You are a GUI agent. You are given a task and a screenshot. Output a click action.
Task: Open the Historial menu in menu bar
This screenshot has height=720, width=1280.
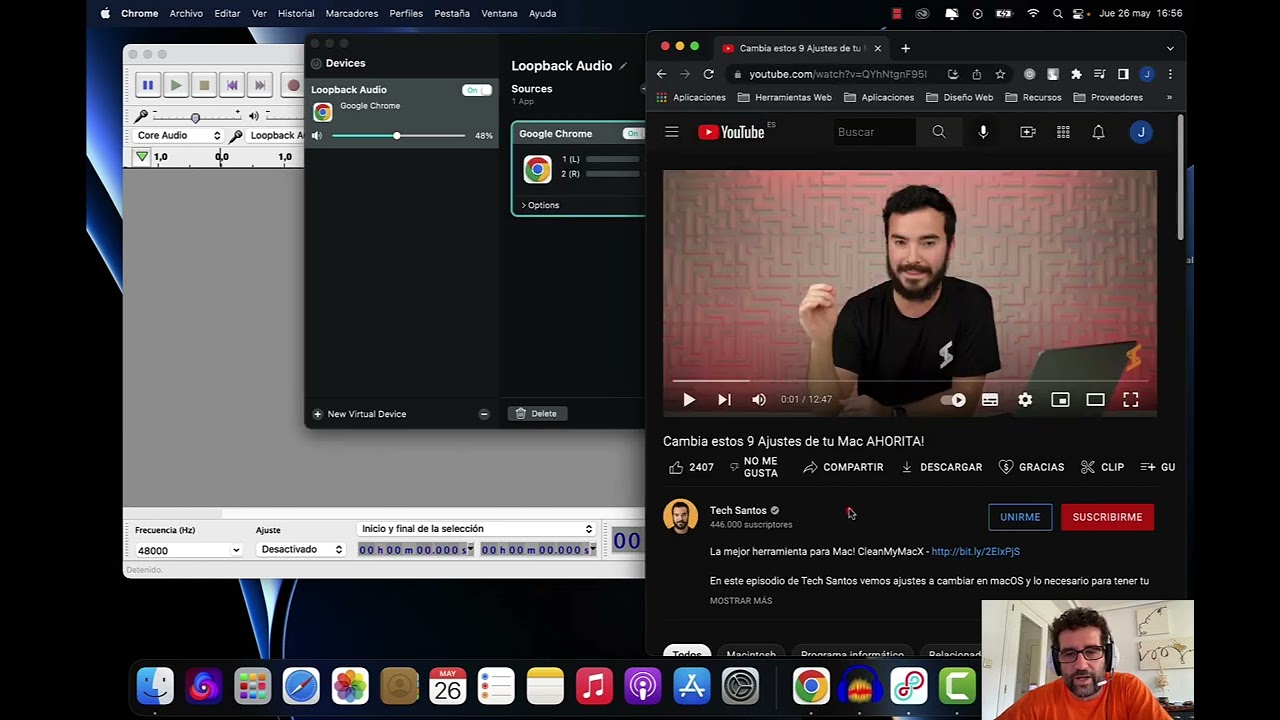click(296, 13)
